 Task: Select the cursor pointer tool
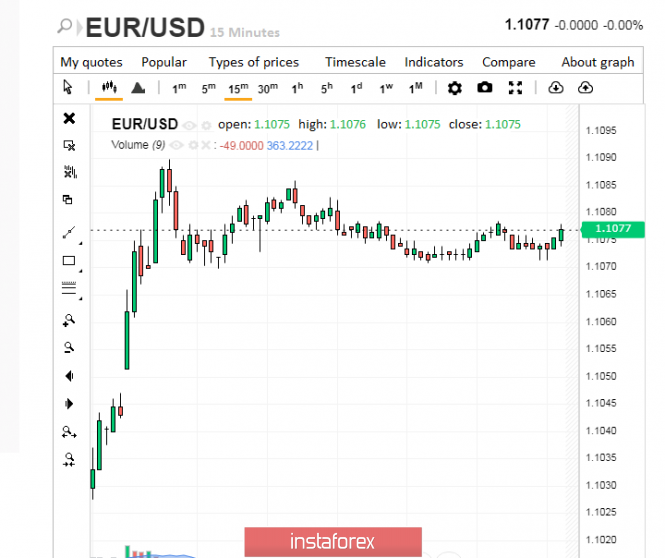(x=68, y=87)
